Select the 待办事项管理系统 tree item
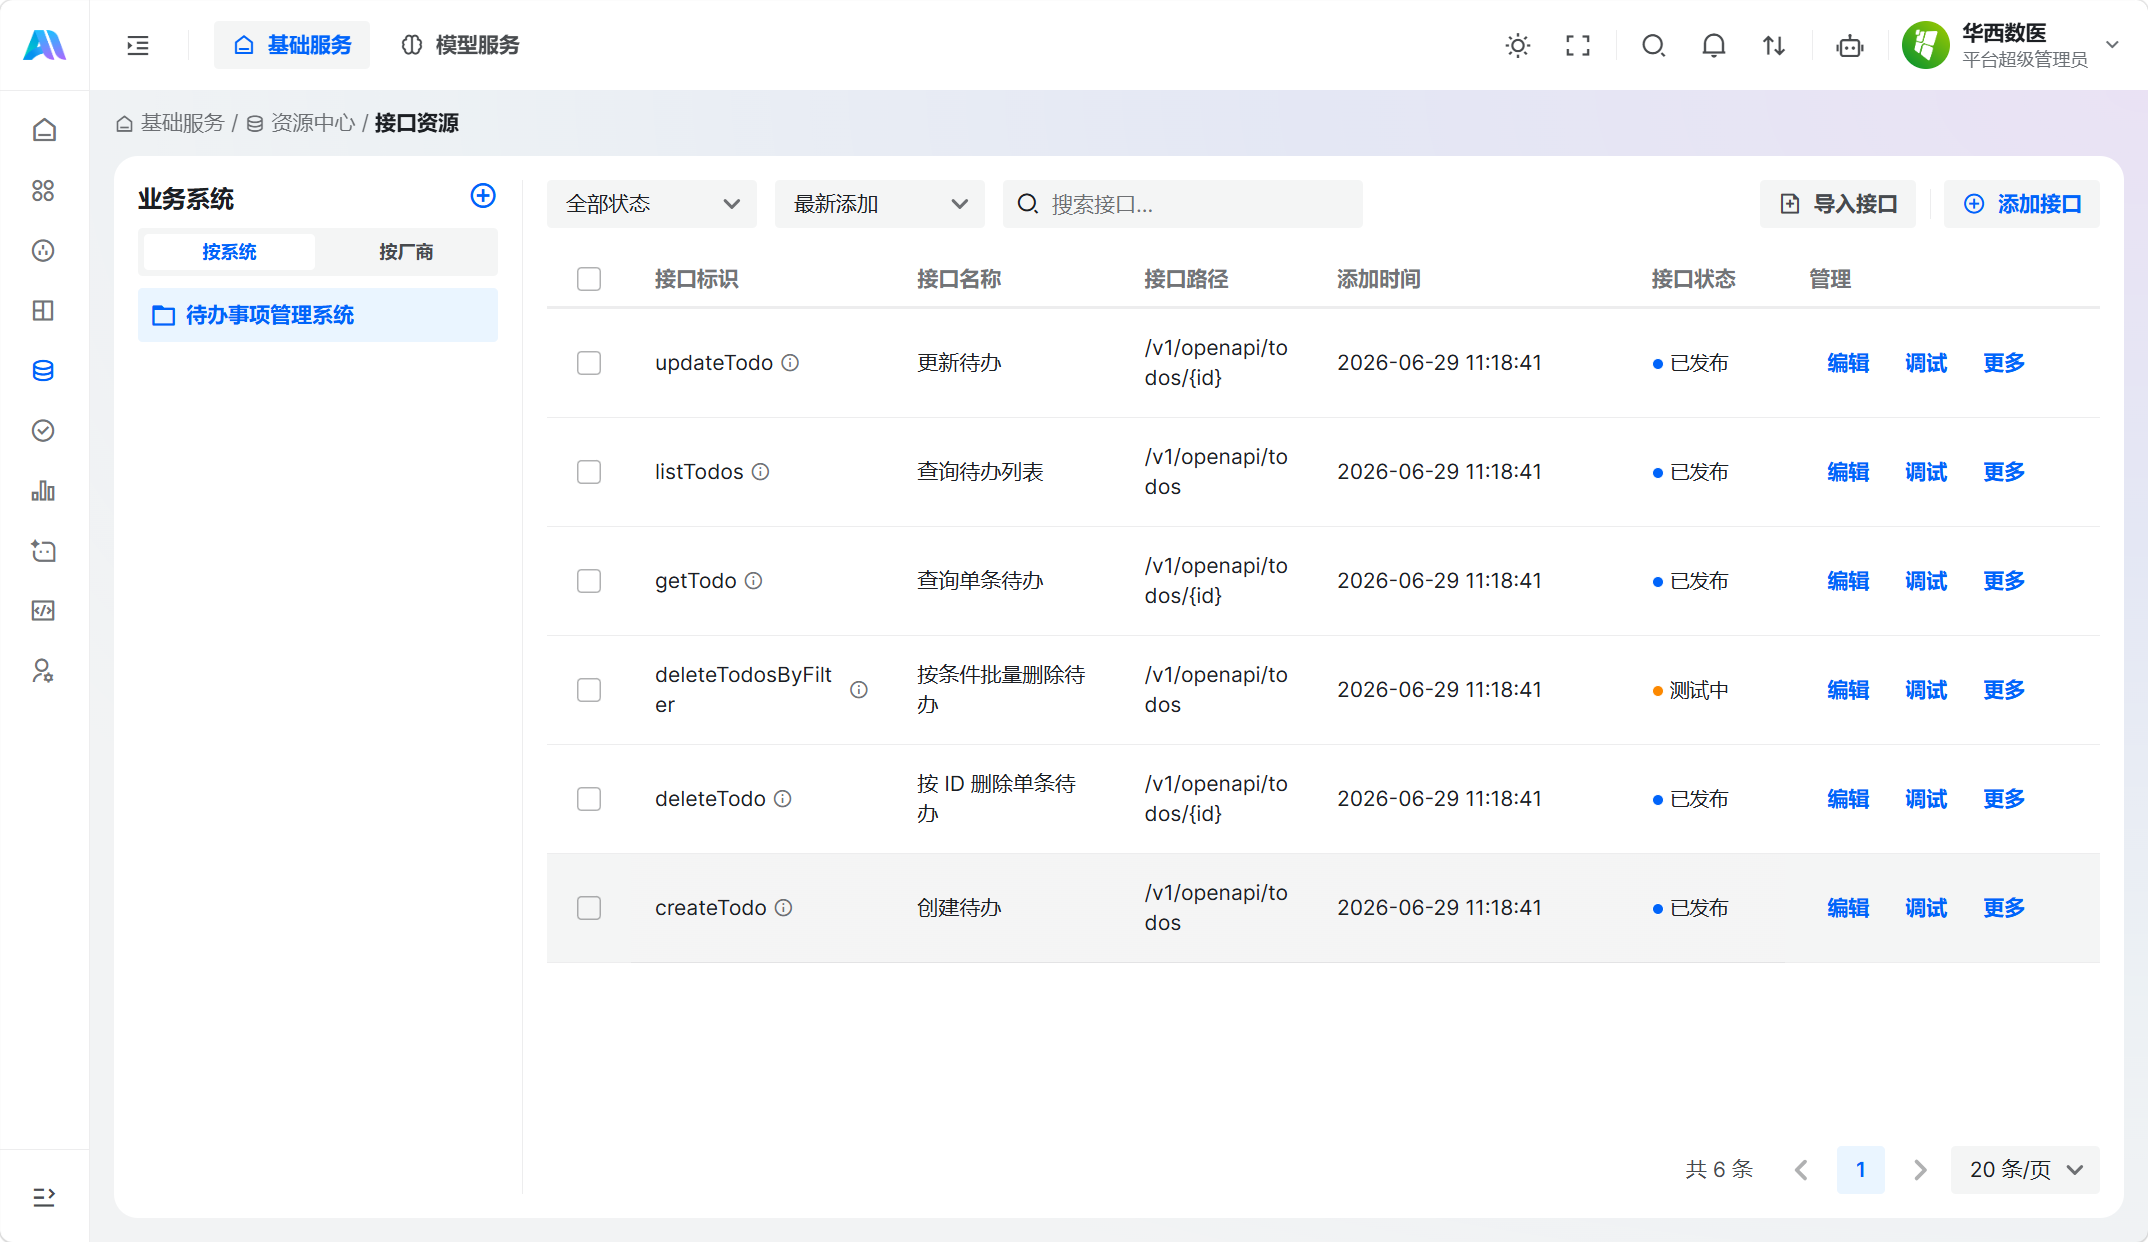 (x=318, y=315)
